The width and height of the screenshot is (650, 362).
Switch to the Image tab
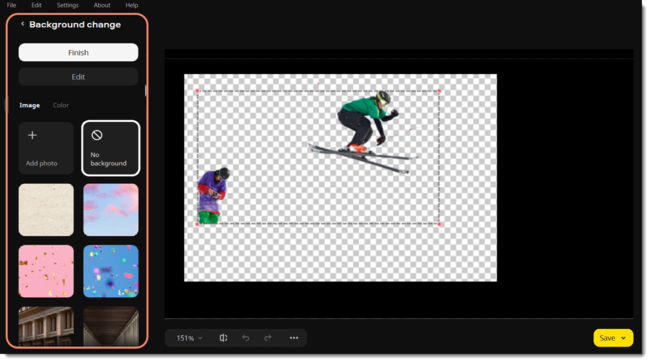29,105
